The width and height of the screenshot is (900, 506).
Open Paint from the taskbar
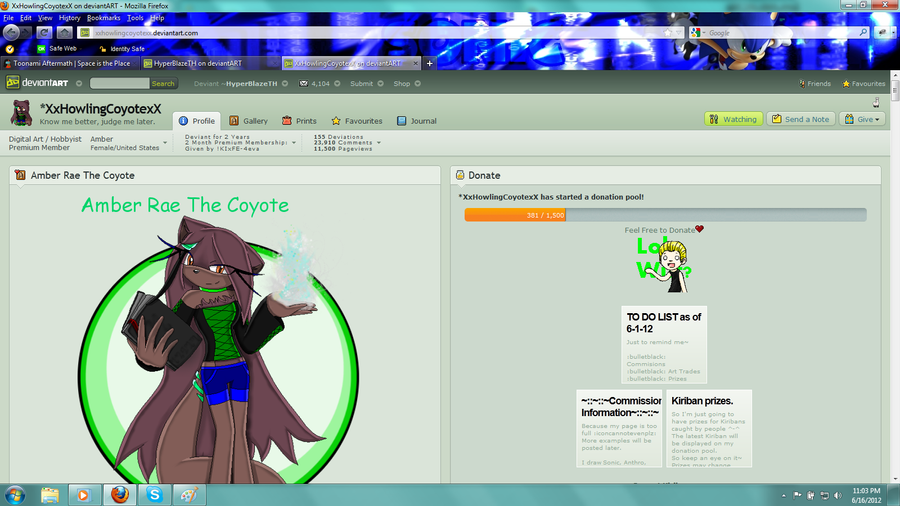[x=189, y=495]
